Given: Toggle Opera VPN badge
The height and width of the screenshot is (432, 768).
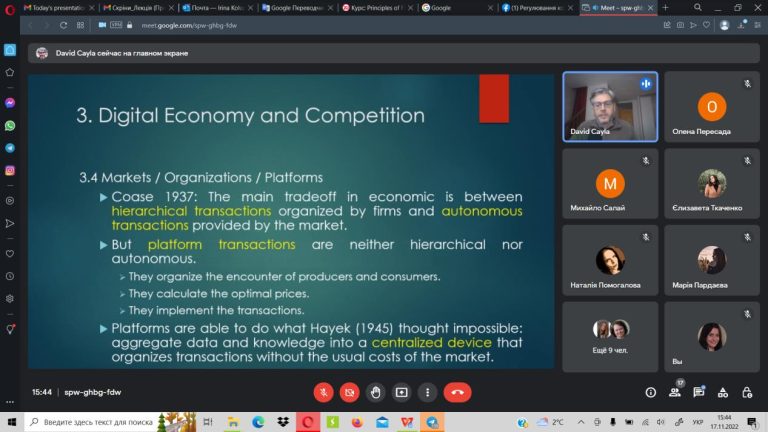Looking at the screenshot, I should click(116, 25).
